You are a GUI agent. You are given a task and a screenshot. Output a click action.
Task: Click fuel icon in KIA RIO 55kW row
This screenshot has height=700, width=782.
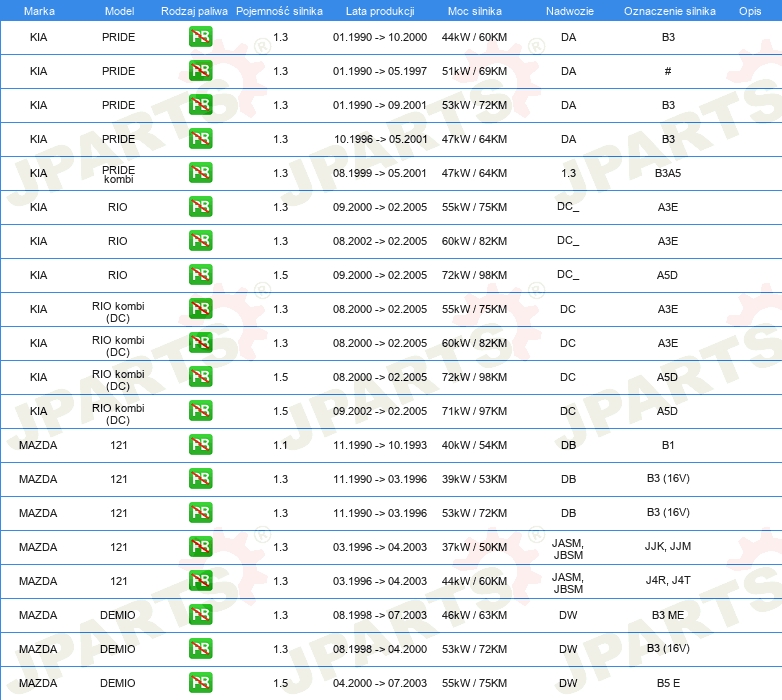[200, 207]
